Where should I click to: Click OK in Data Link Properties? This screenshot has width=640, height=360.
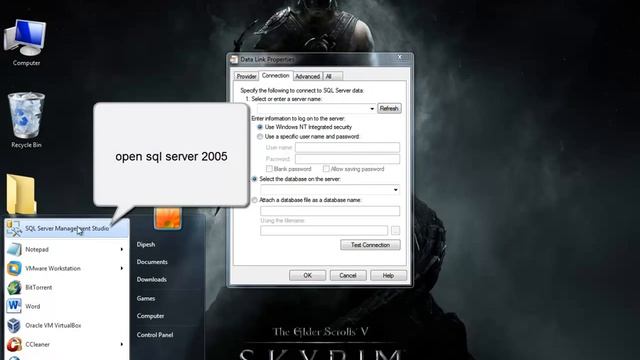(307, 276)
